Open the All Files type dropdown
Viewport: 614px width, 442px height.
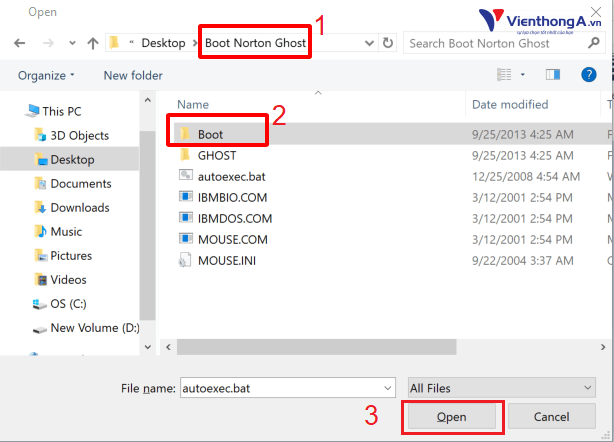pos(502,388)
